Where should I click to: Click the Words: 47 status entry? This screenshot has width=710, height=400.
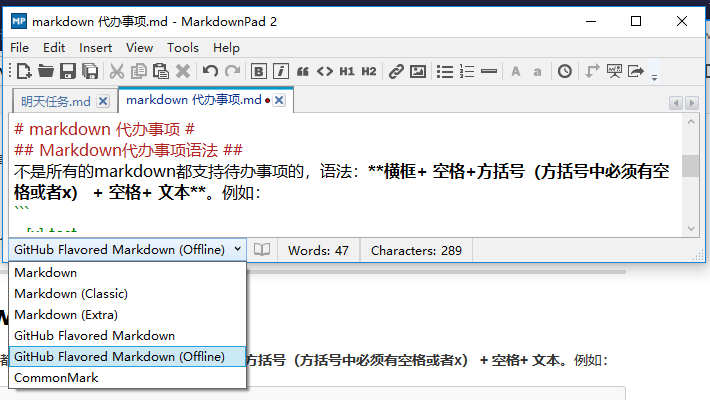pos(318,251)
